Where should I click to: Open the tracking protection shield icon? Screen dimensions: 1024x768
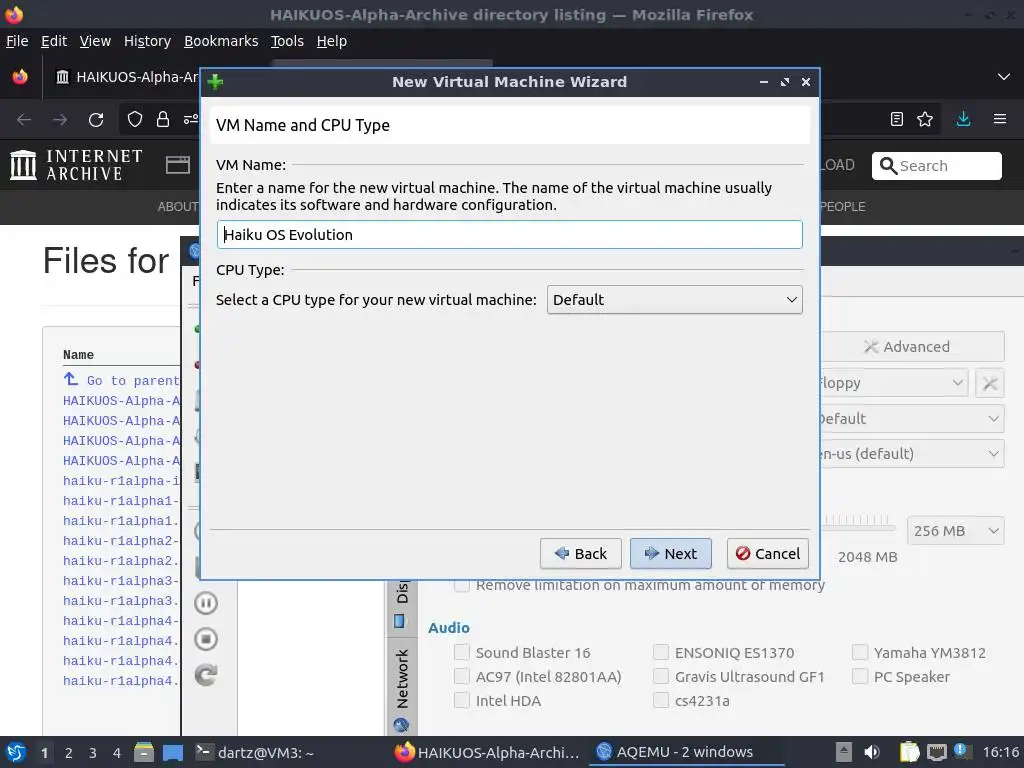pos(135,119)
